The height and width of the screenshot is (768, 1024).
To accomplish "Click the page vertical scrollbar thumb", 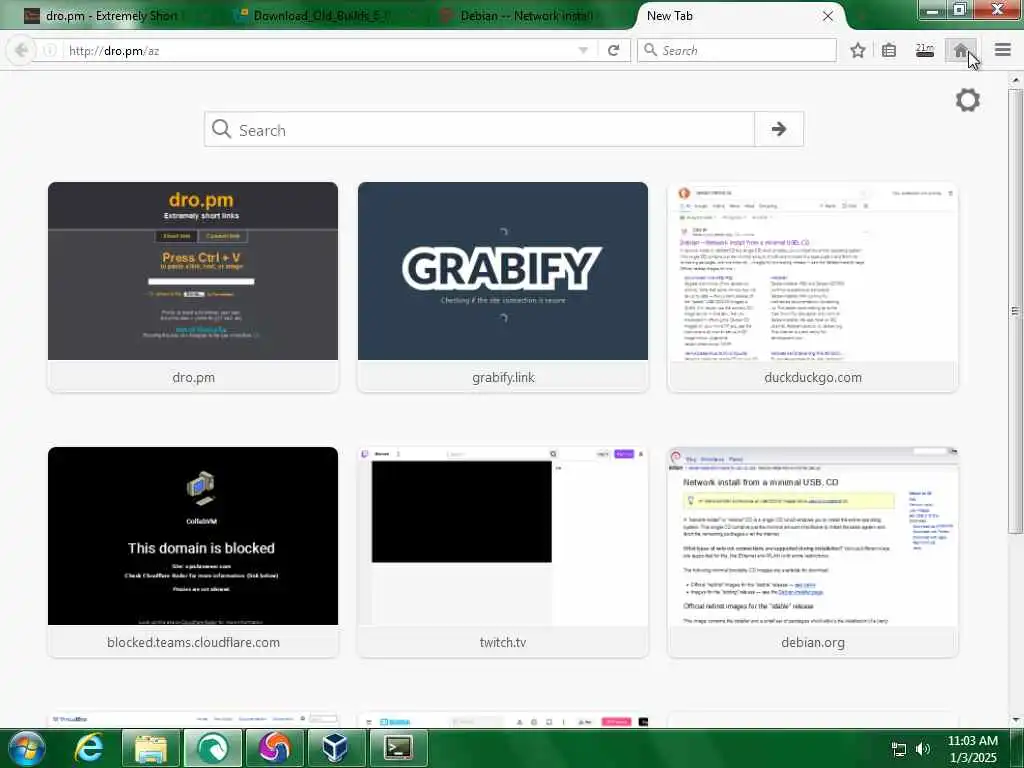I will [1015, 310].
